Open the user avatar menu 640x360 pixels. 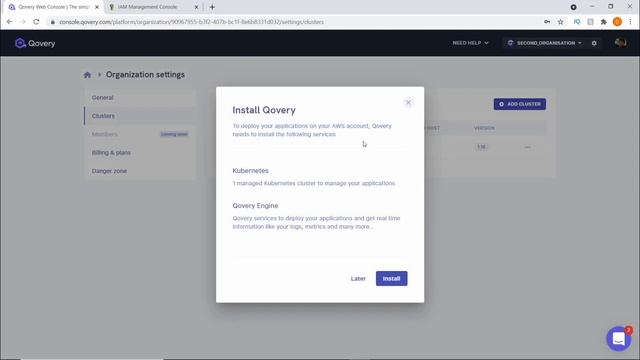pyautogui.click(x=620, y=42)
